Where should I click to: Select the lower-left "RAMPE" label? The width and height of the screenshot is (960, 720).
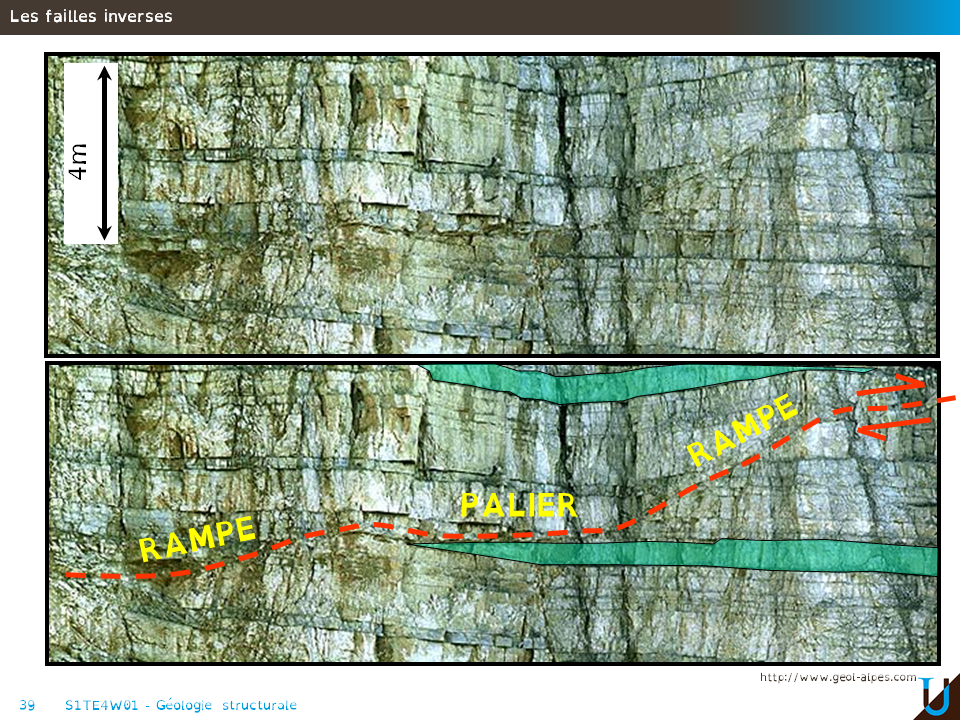[197, 539]
